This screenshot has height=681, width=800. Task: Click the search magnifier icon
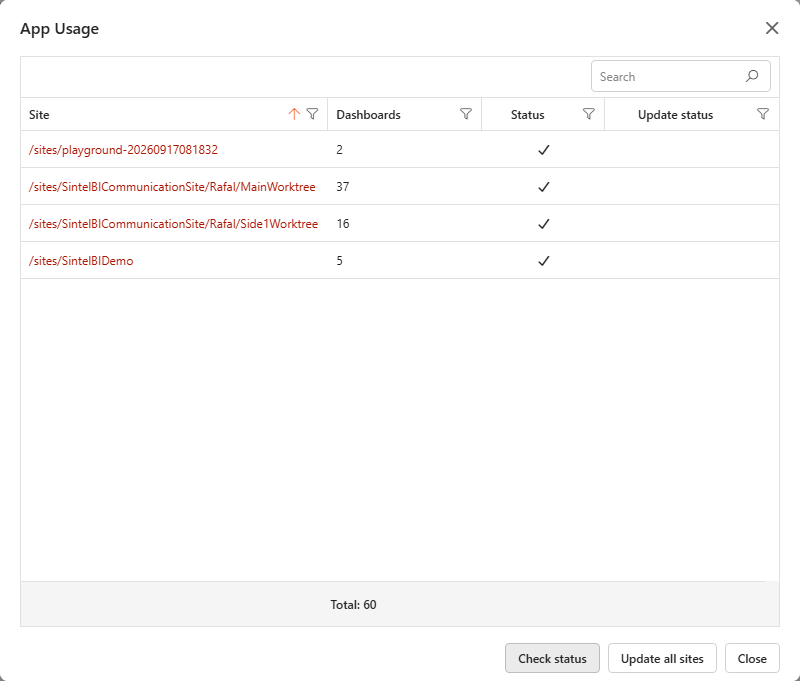coord(752,77)
